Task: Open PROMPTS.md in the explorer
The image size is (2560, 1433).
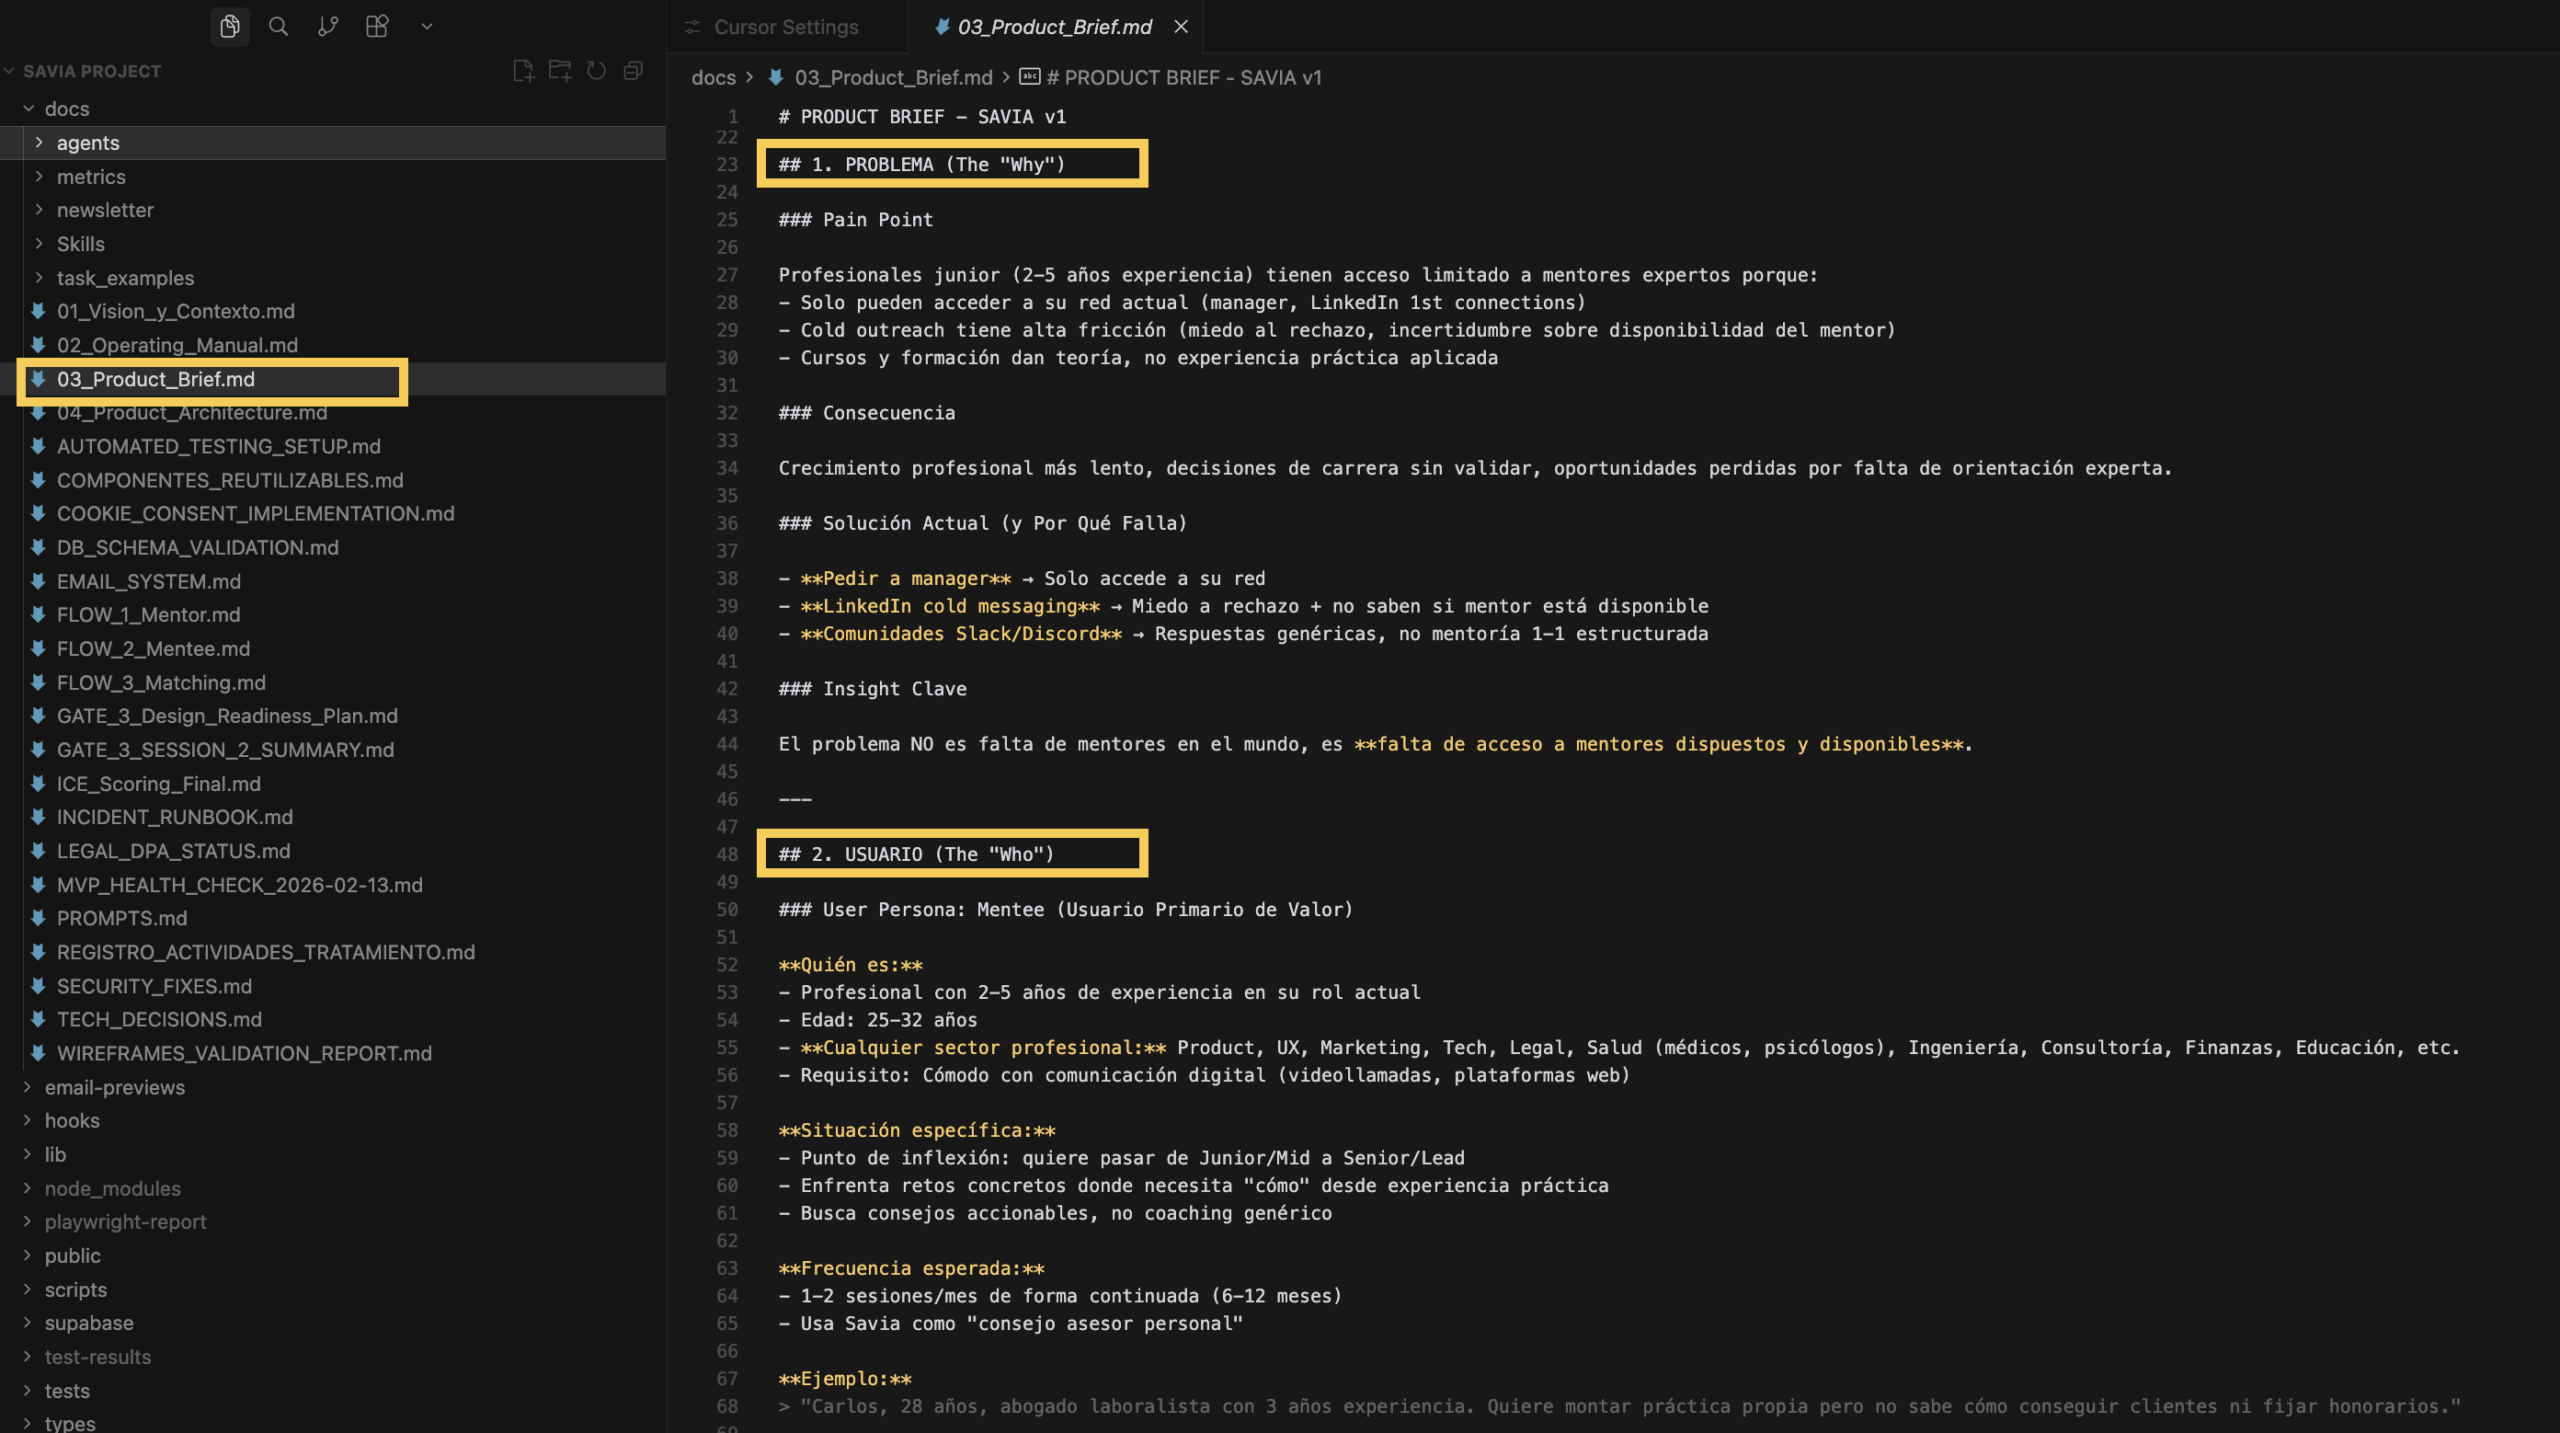Action: point(121,918)
